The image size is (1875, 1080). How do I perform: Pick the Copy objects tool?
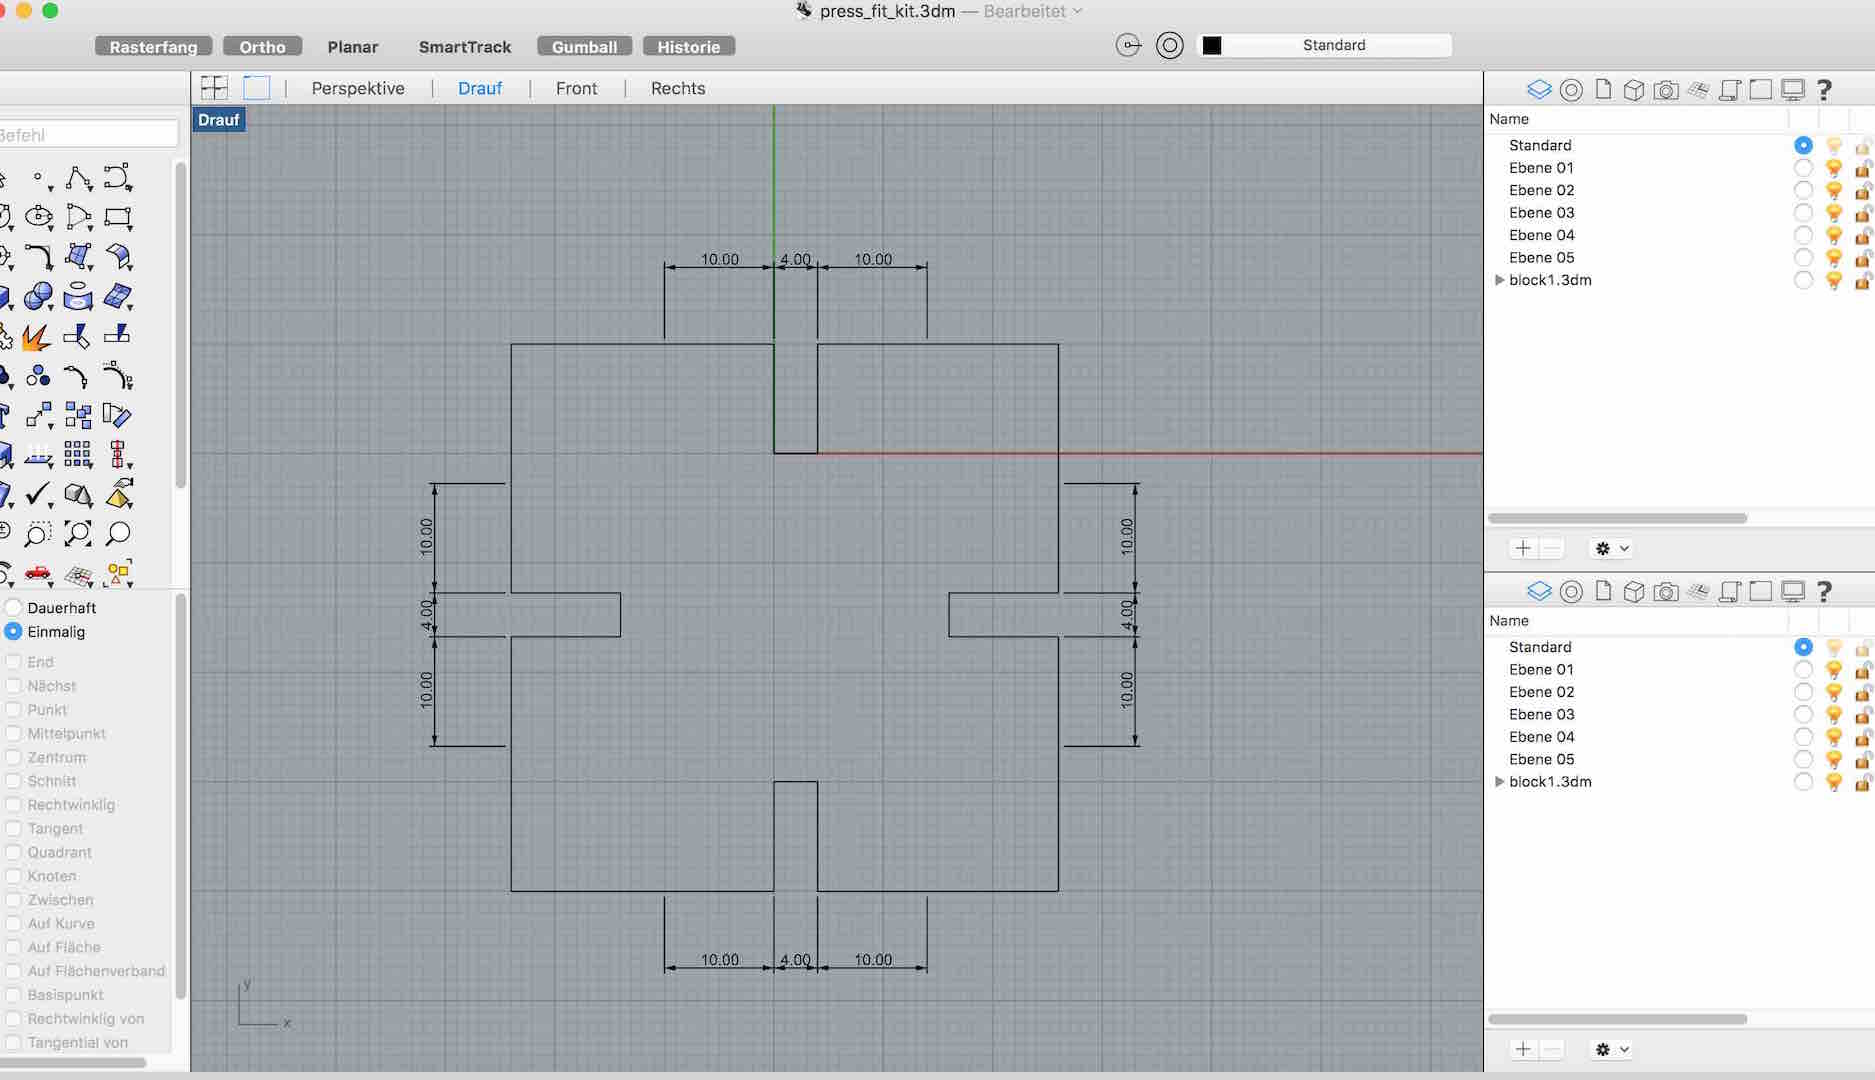click(x=78, y=415)
